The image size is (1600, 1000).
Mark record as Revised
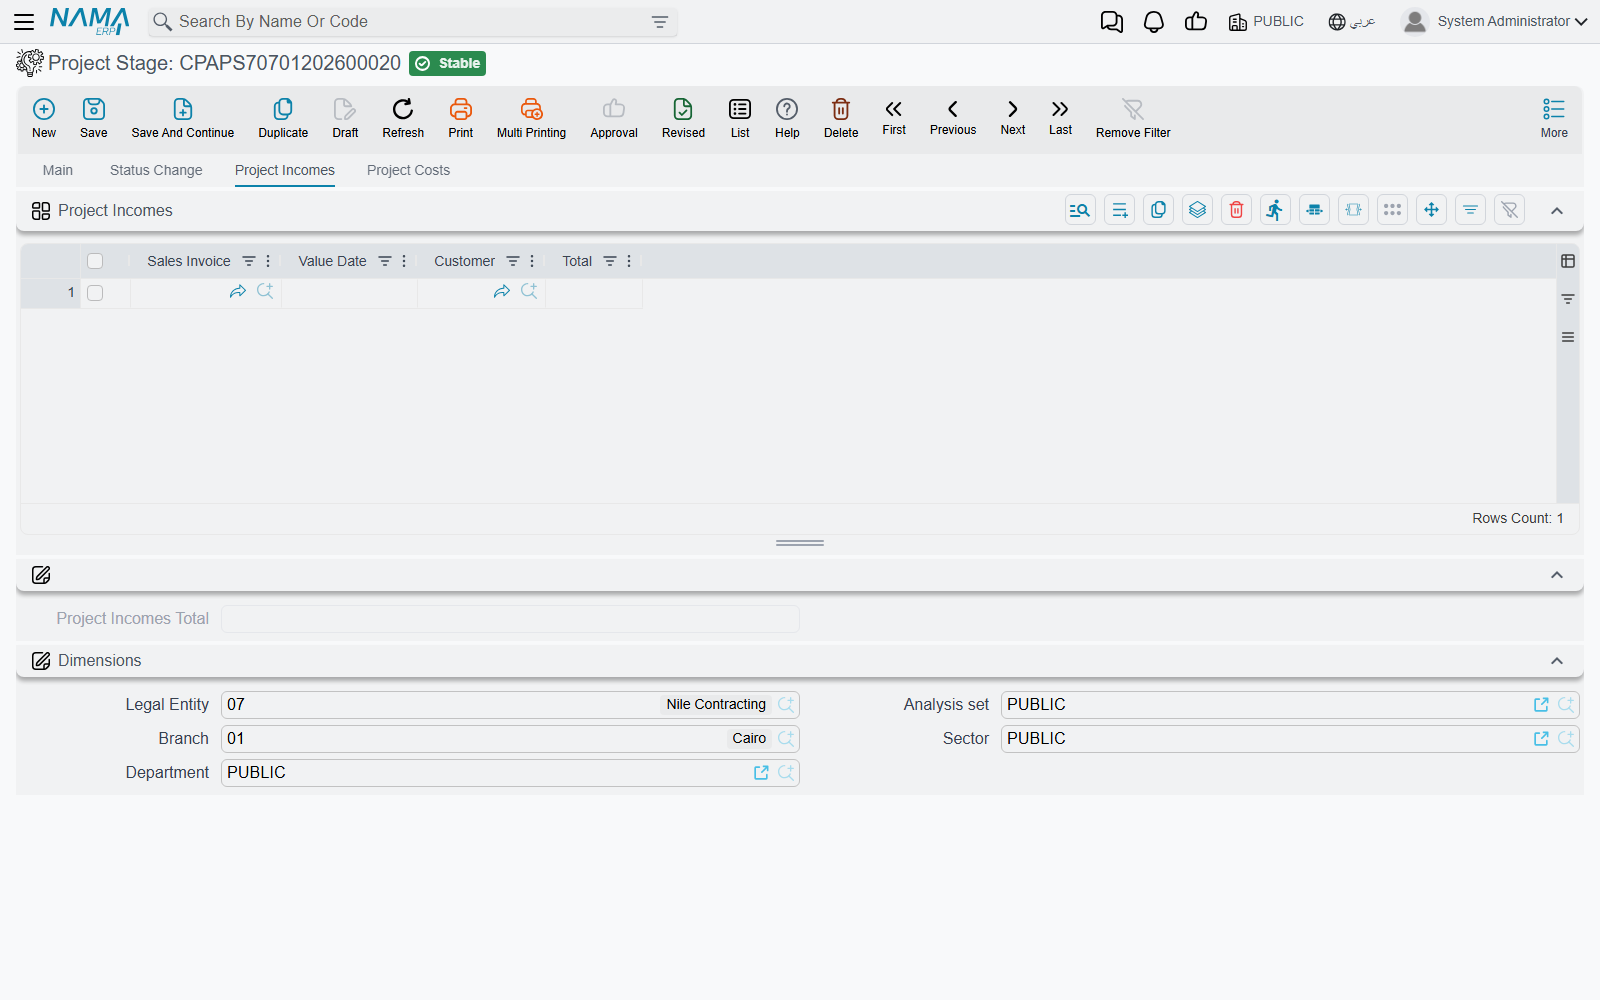[x=683, y=118]
